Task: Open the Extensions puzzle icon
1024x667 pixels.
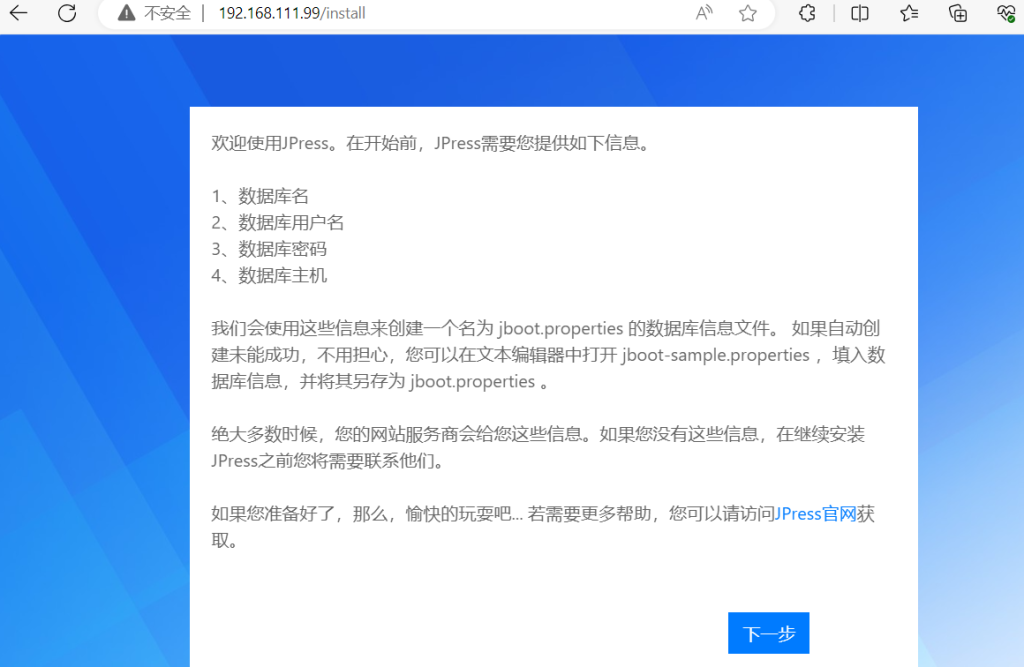Action: point(807,13)
